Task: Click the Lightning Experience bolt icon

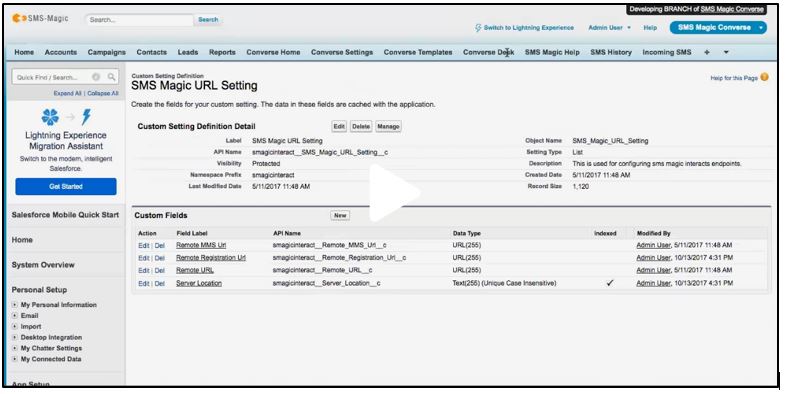Action: [x=86, y=117]
